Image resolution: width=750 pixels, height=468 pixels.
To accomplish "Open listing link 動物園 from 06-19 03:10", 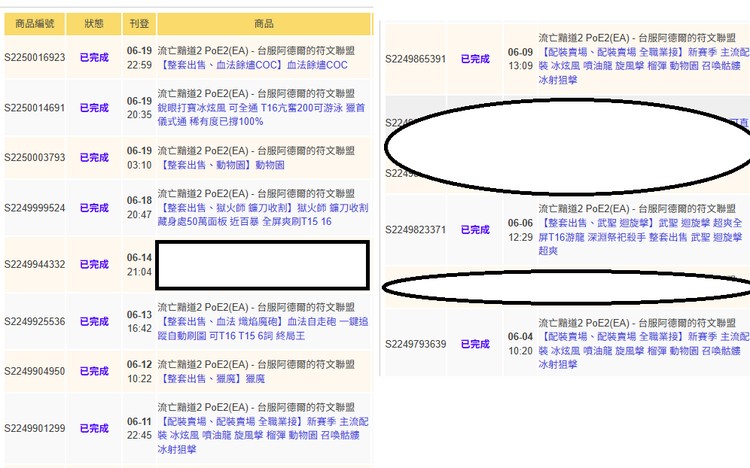I will pyautogui.click(x=221, y=165).
